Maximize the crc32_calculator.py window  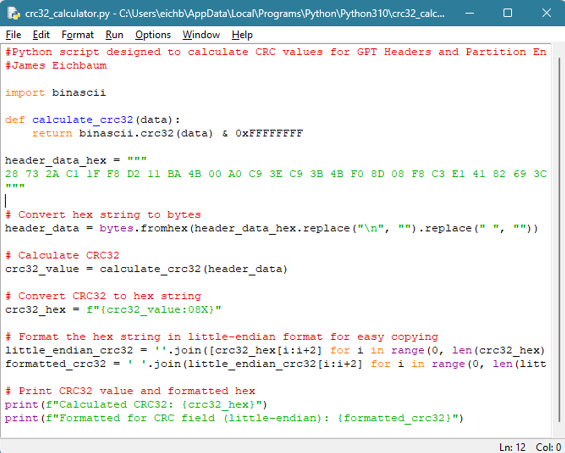tap(507, 13)
